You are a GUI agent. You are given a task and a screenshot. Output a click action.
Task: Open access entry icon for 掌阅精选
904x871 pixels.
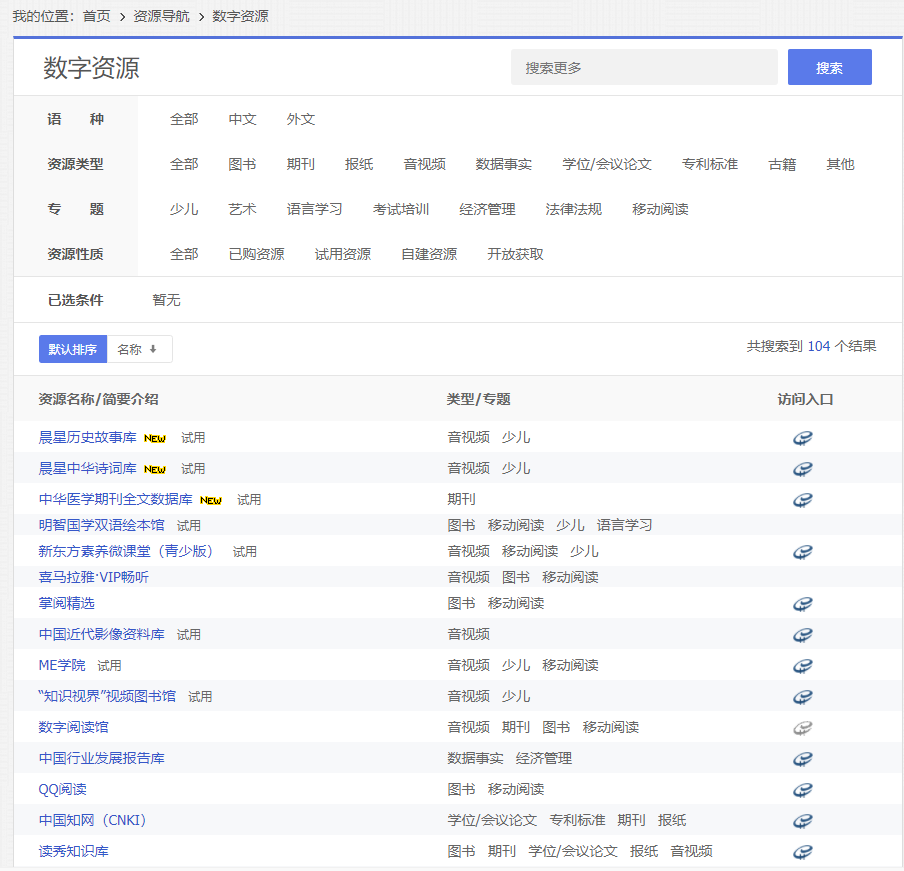[x=802, y=604]
